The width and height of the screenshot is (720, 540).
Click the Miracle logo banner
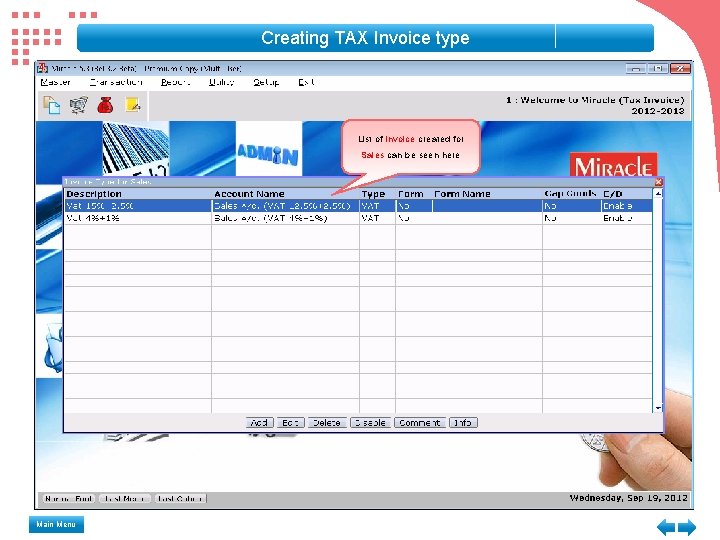(x=613, y=165)
